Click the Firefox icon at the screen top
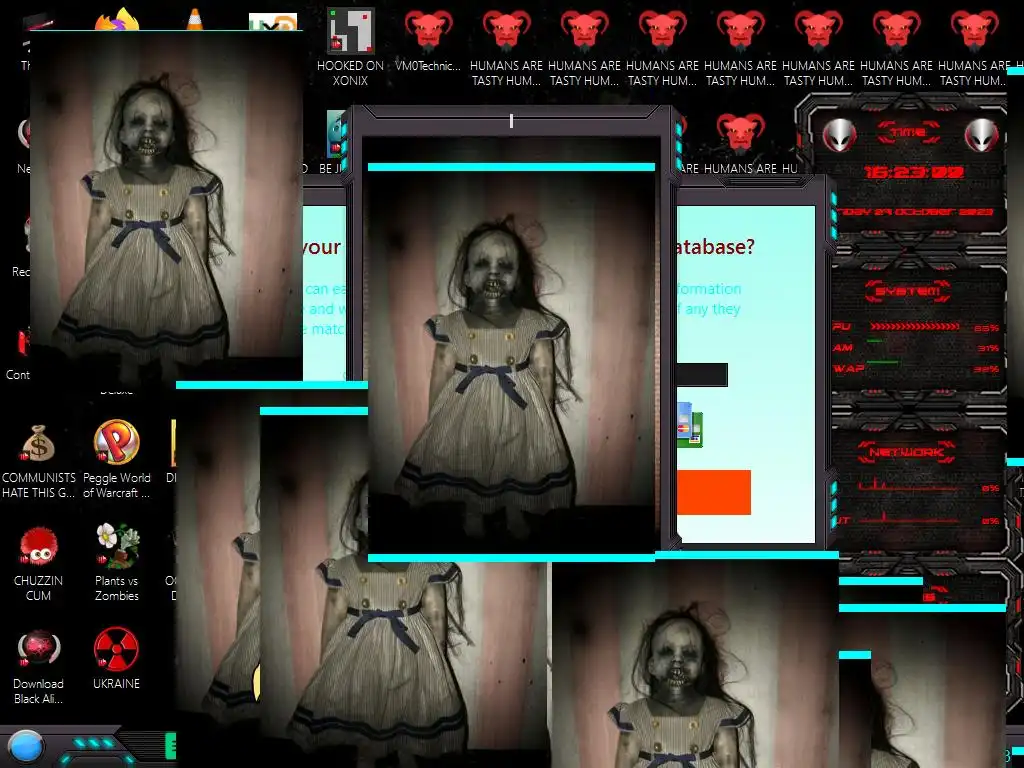 point(118,19)
